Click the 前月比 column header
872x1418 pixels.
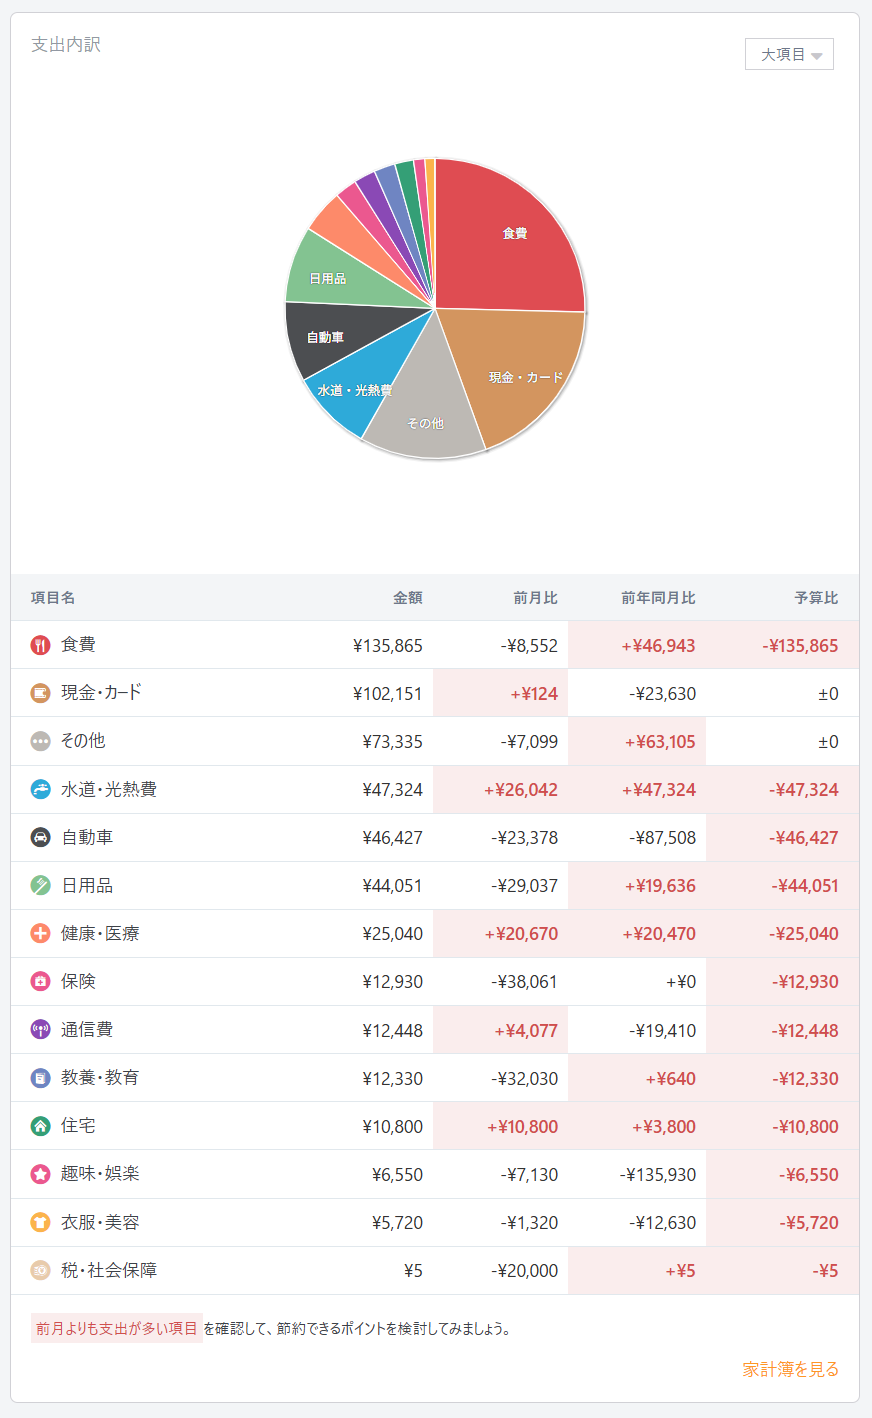click(535, 598)
